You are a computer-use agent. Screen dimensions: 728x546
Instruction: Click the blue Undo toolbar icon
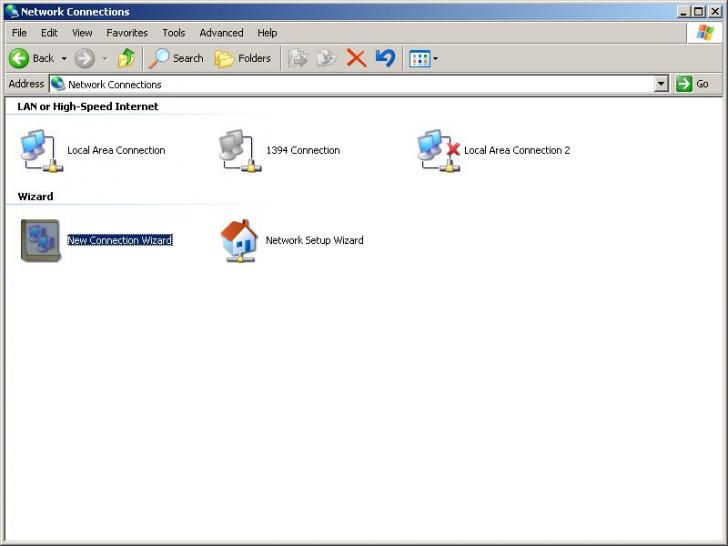click(x=385, y=58)
